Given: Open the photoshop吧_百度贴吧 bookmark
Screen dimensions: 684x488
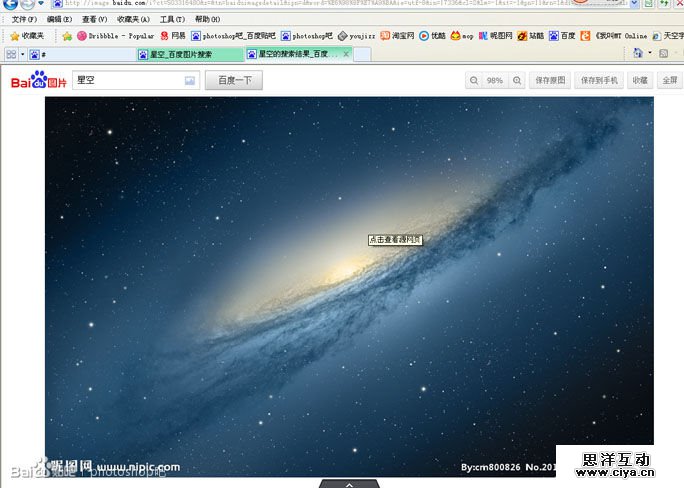Looking at the screenshot, I should [234, 36].
